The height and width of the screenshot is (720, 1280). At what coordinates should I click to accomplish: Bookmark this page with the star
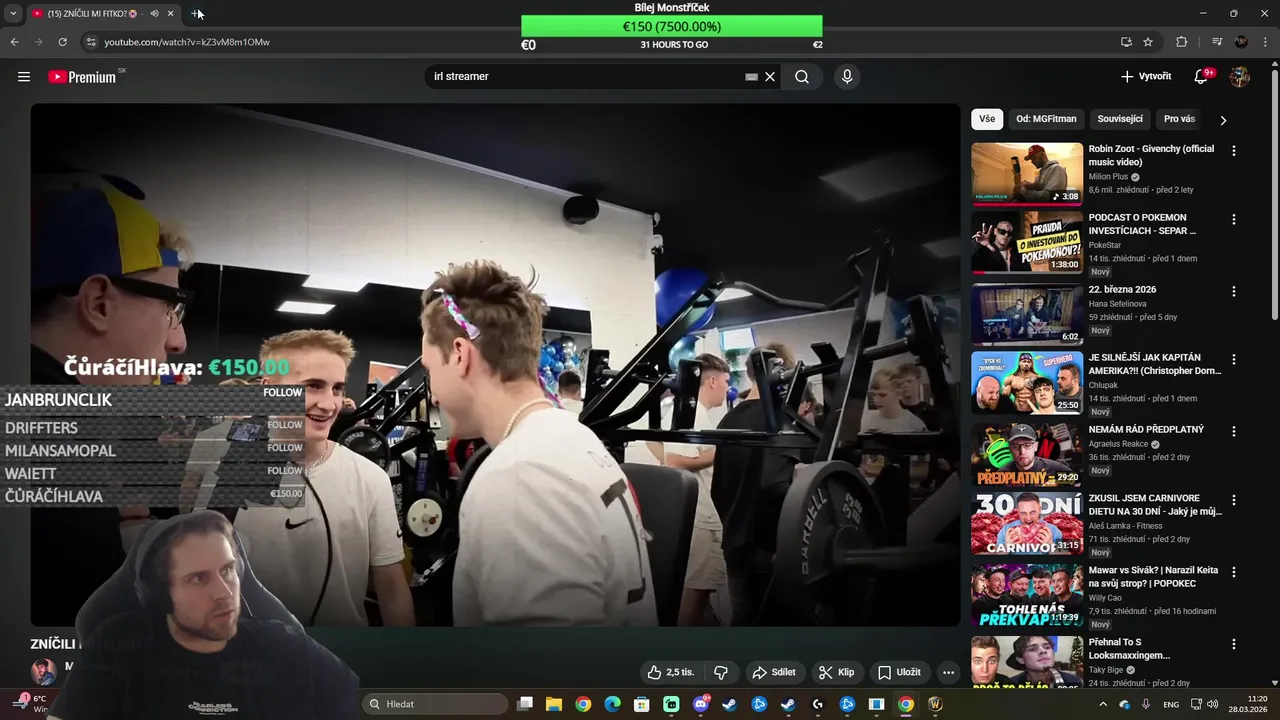(1148, 42)
